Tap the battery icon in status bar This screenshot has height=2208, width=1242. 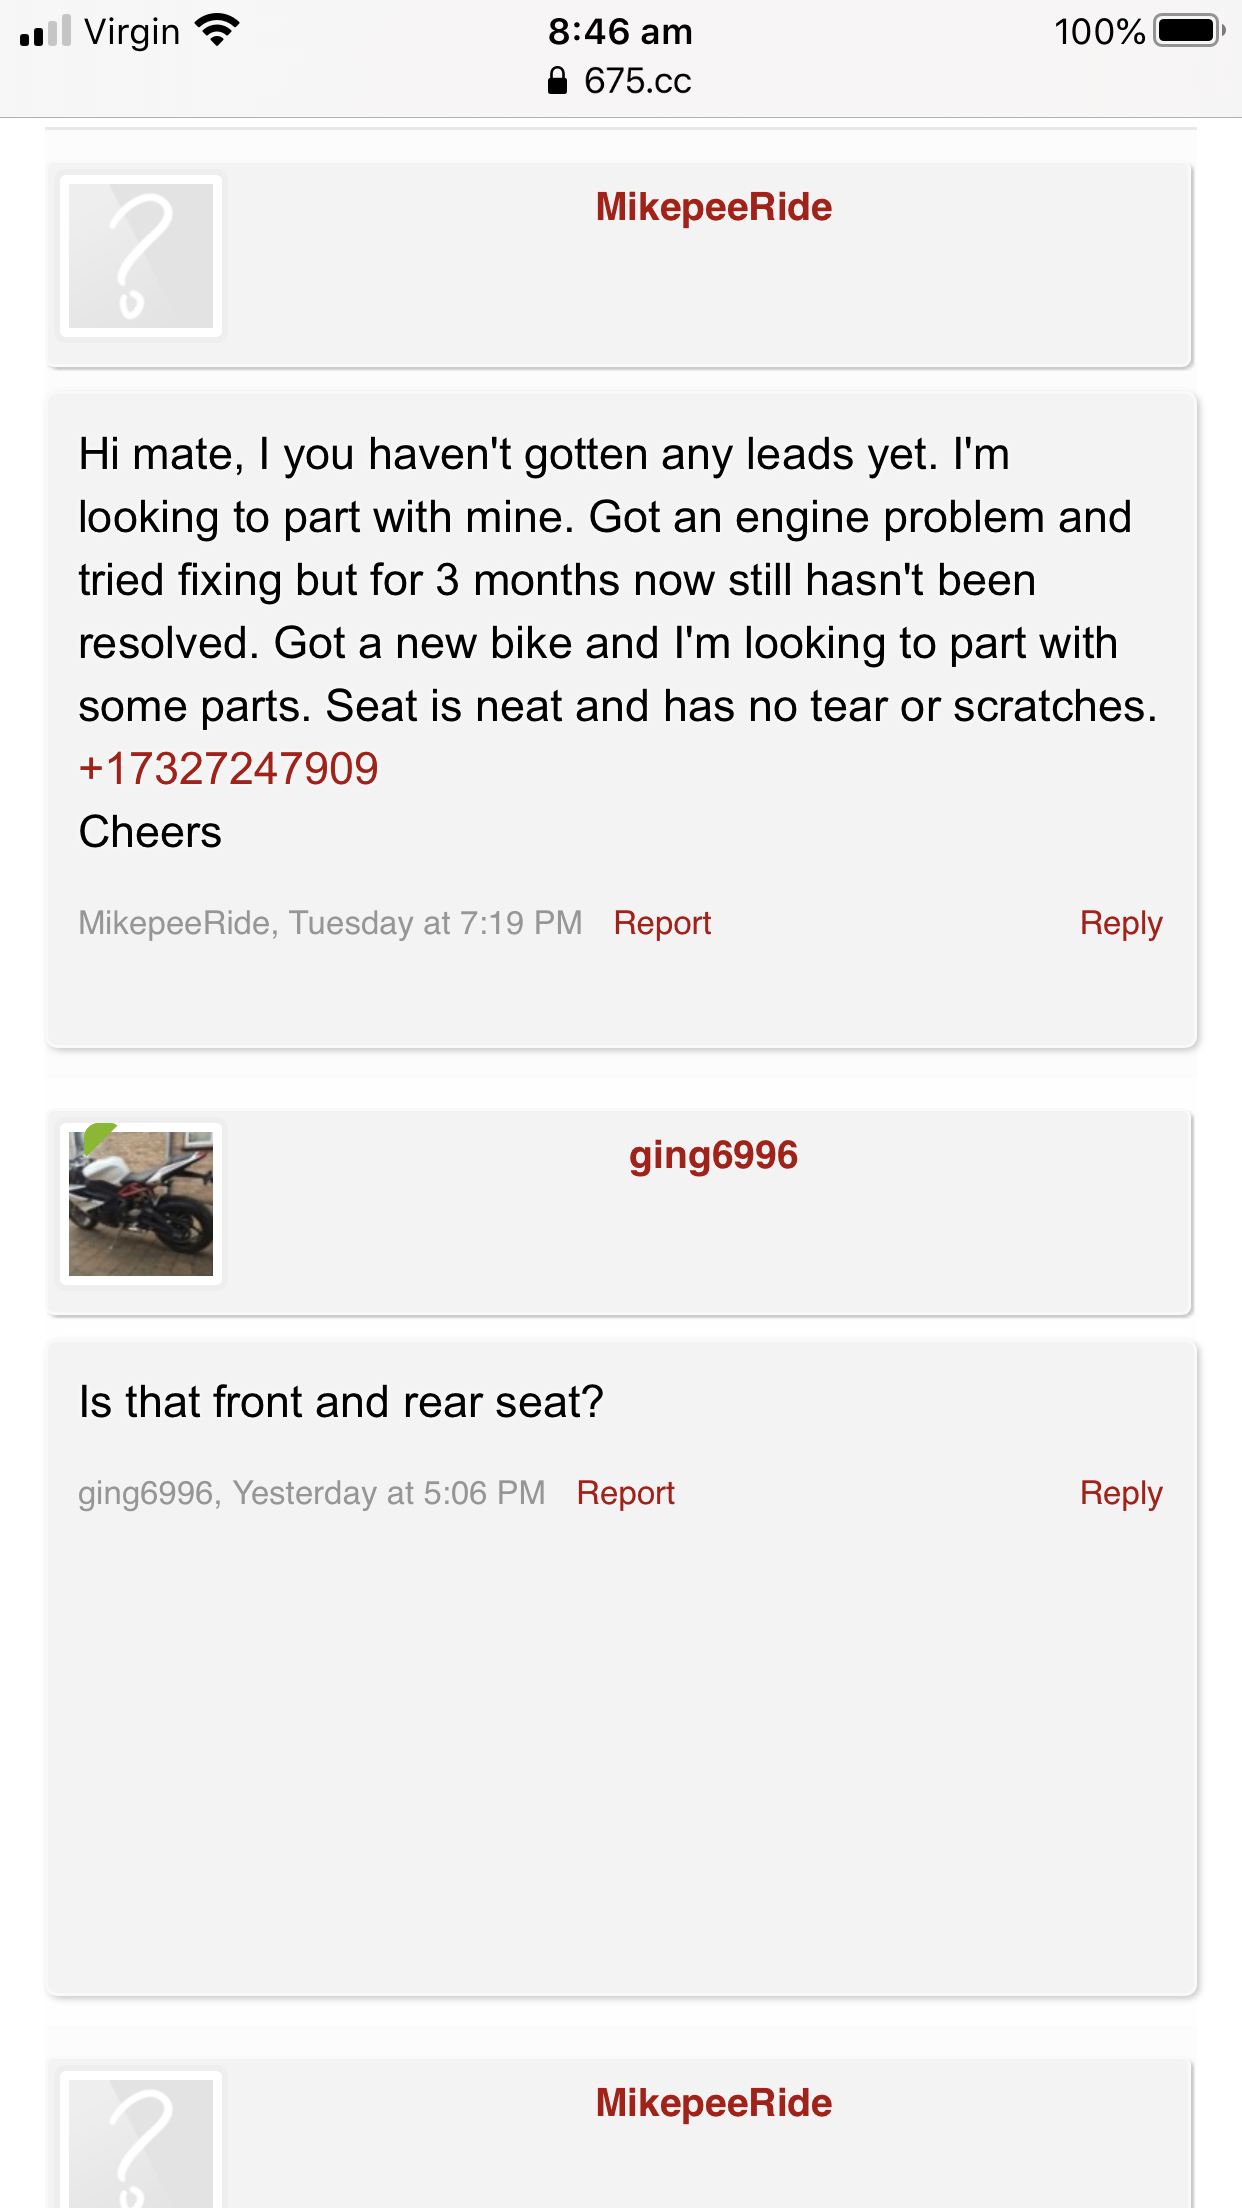1188,31
